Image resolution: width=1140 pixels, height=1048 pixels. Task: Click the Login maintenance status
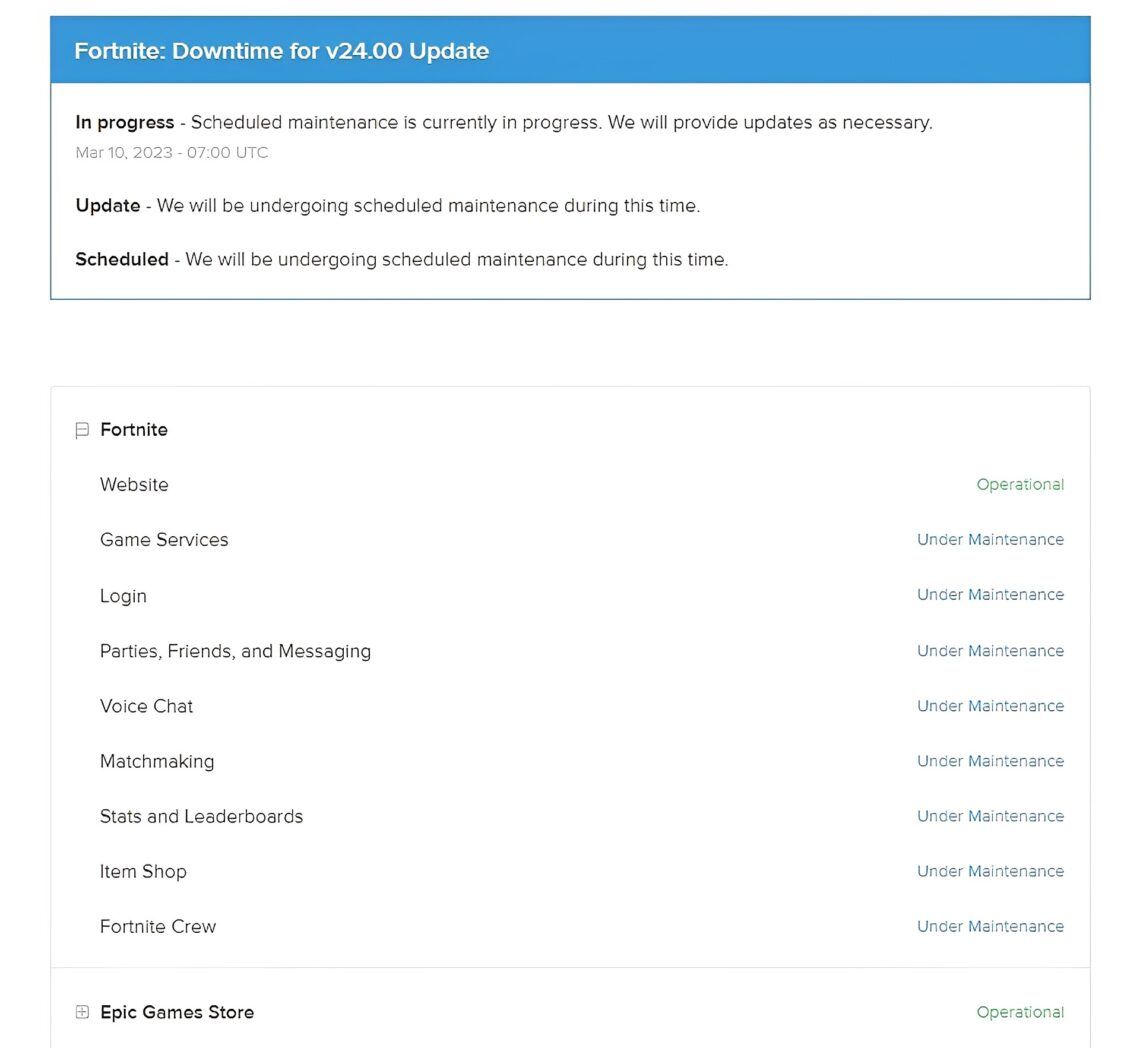[x=990, y=595]
